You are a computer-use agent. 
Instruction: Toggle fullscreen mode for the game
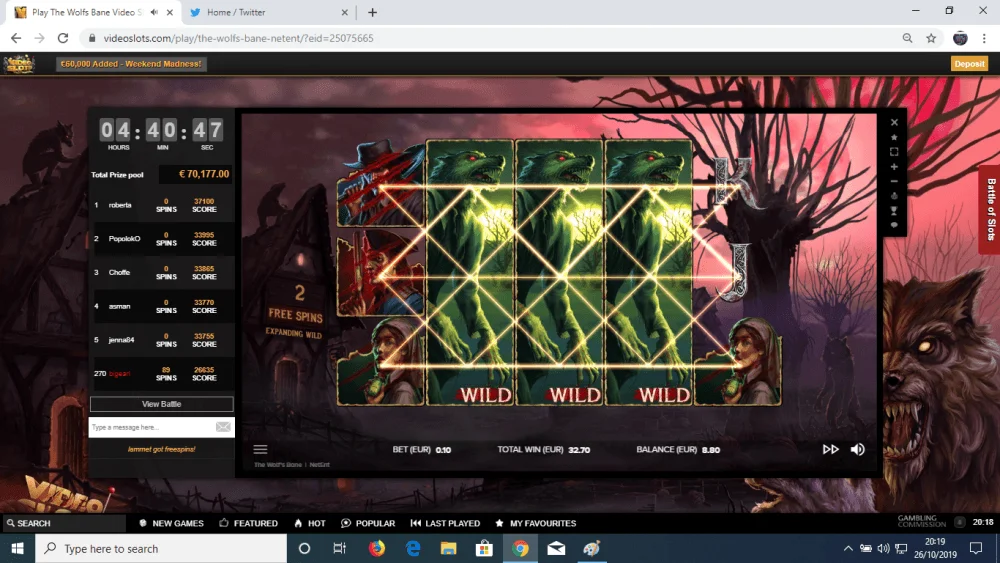click(x=894, y=152)
